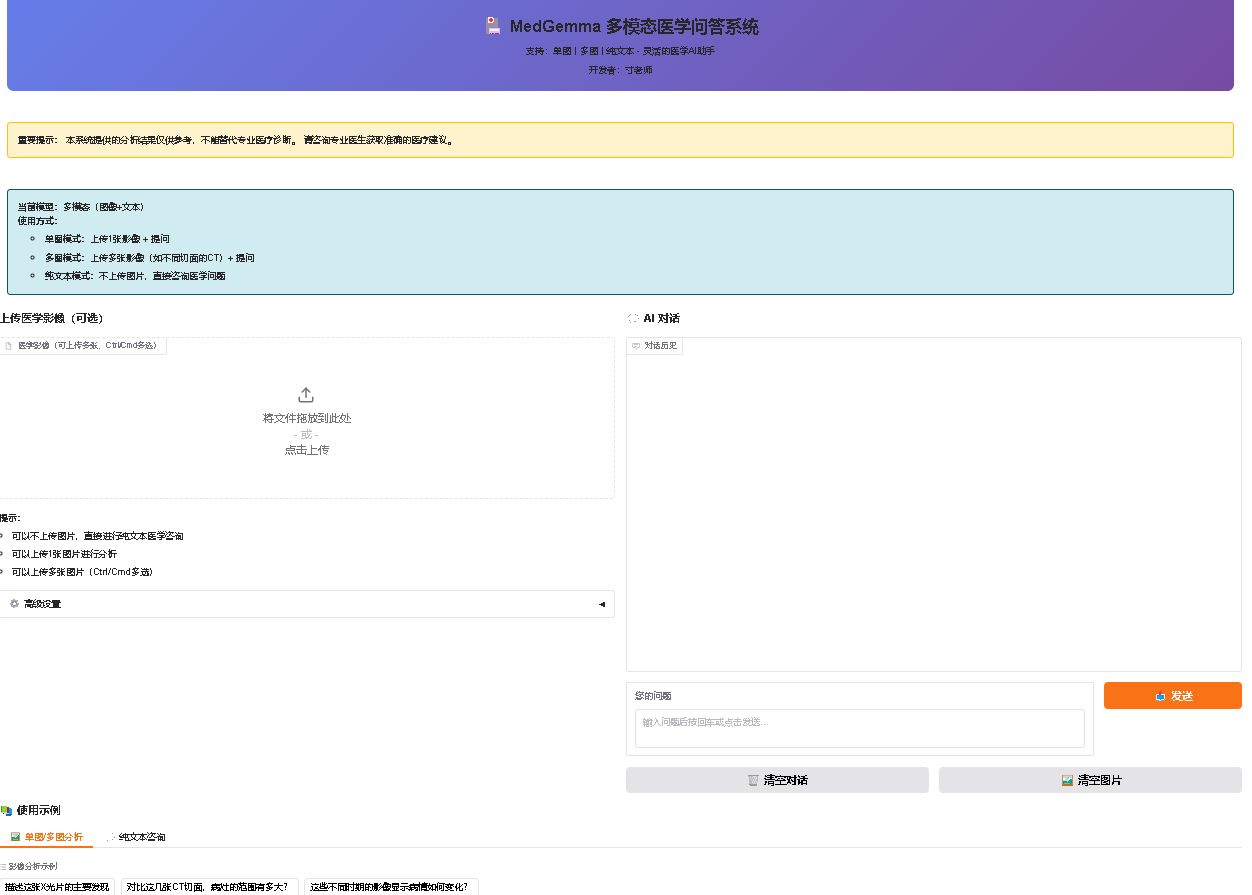
Task: Click the yellow 重要提示 warning banner text
Action: (236, 140)
